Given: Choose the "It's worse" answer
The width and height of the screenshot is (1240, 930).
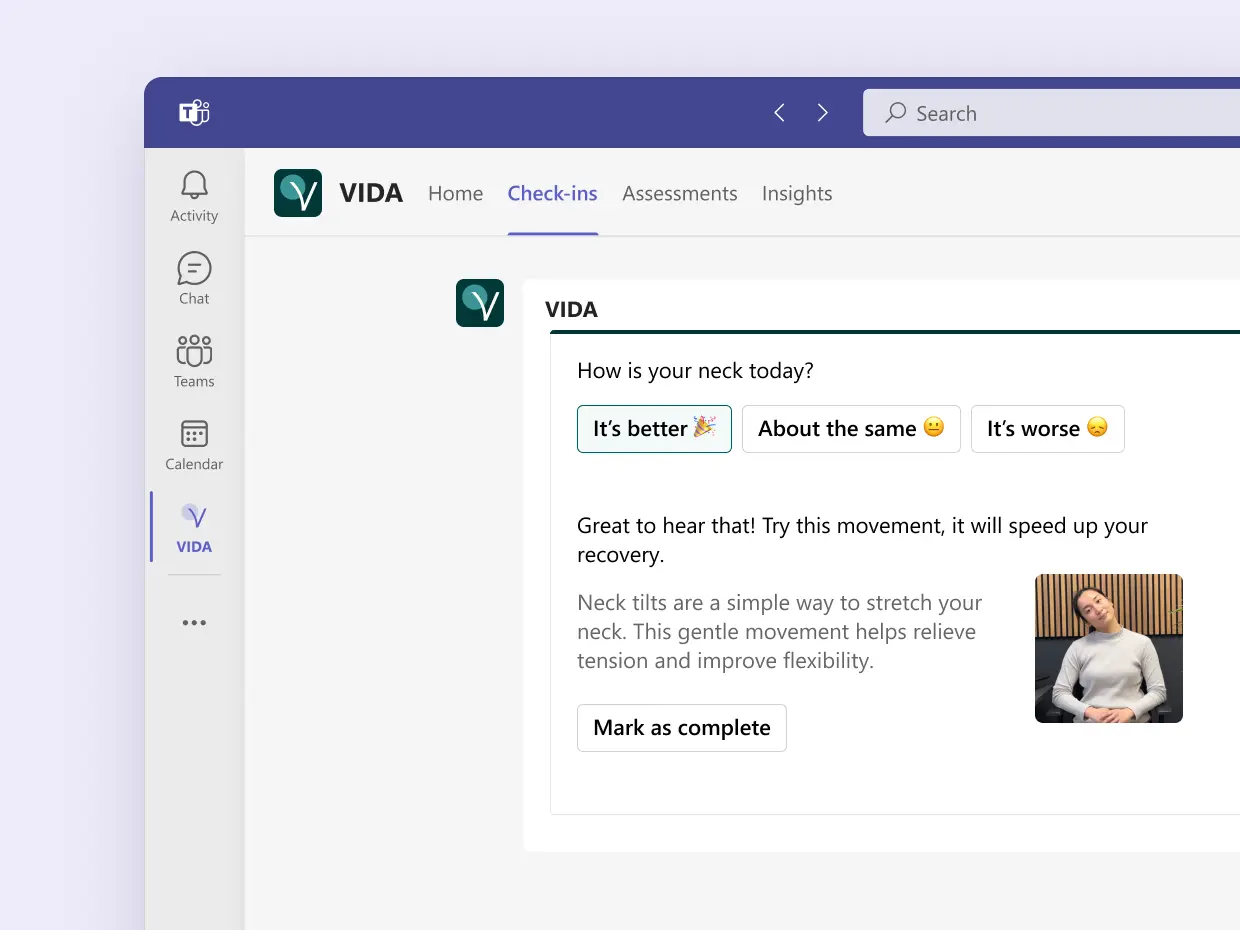Looking at the screenshot, I should tap(1048, 429).
